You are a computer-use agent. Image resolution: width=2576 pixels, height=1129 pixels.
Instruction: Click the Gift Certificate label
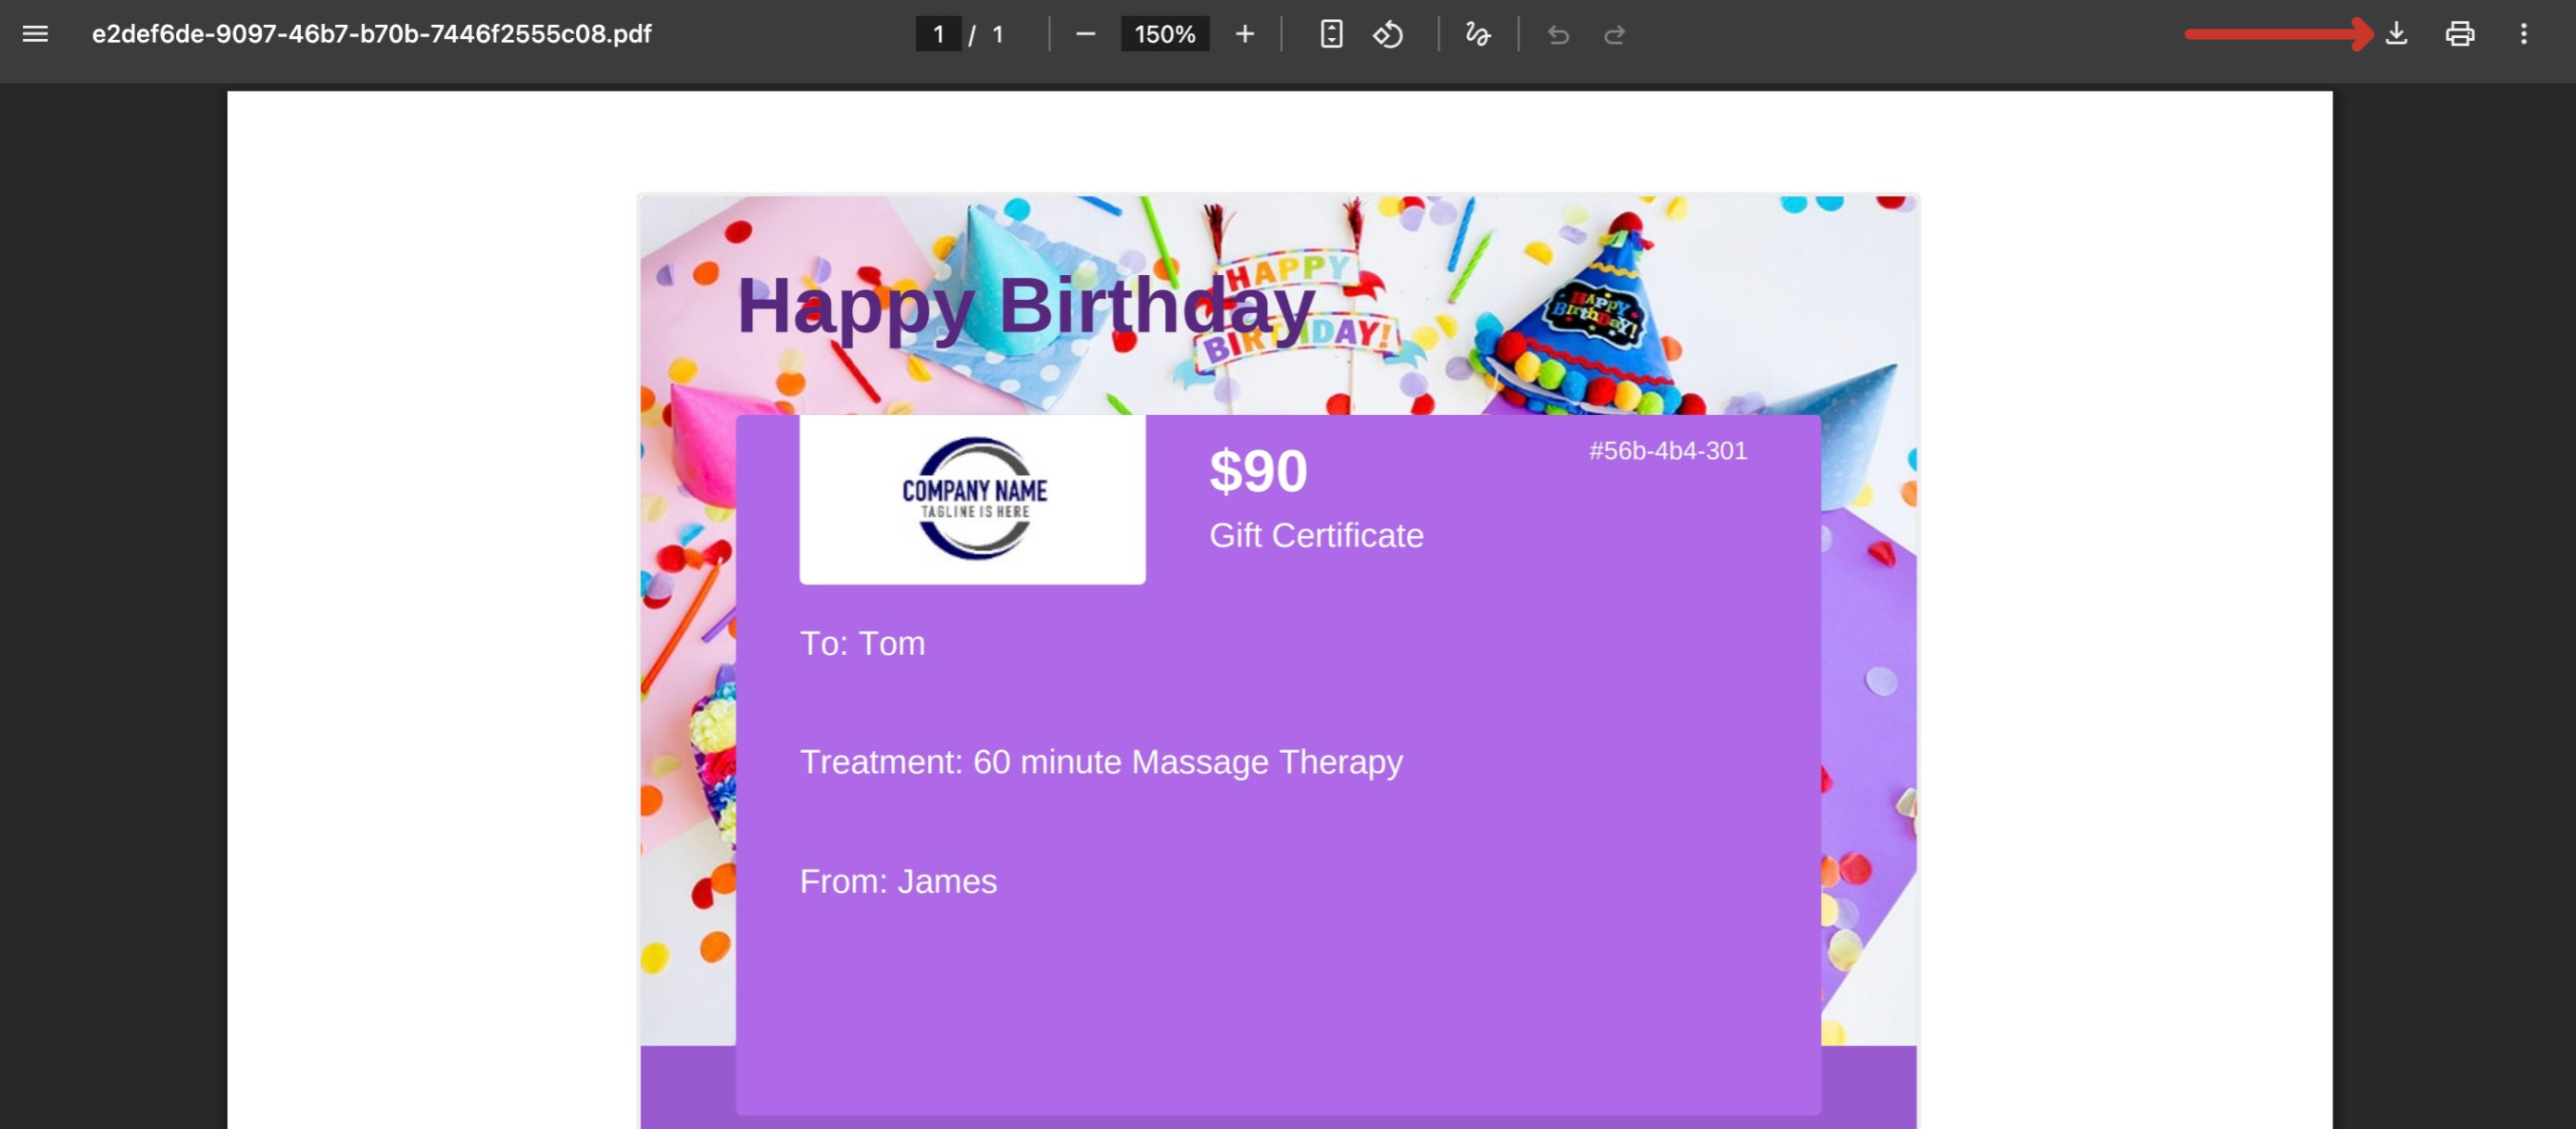1316,535
